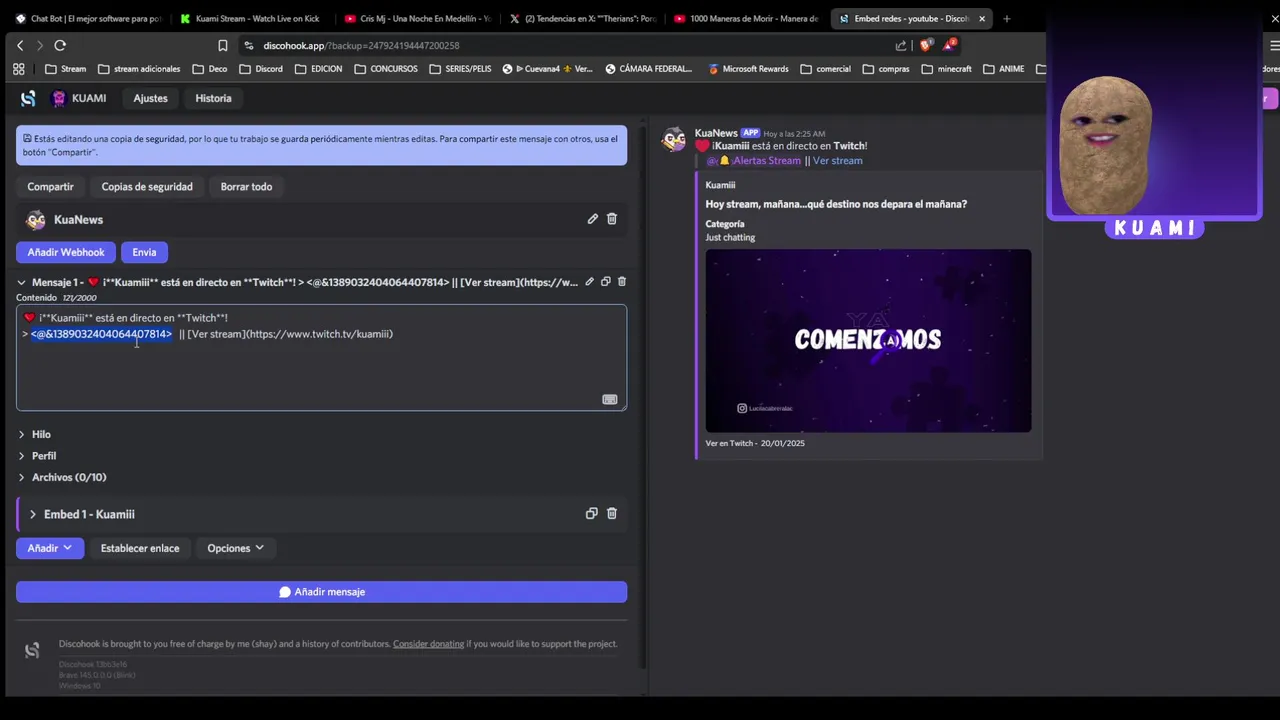Go back with the browser back arrow

point(20,45)
